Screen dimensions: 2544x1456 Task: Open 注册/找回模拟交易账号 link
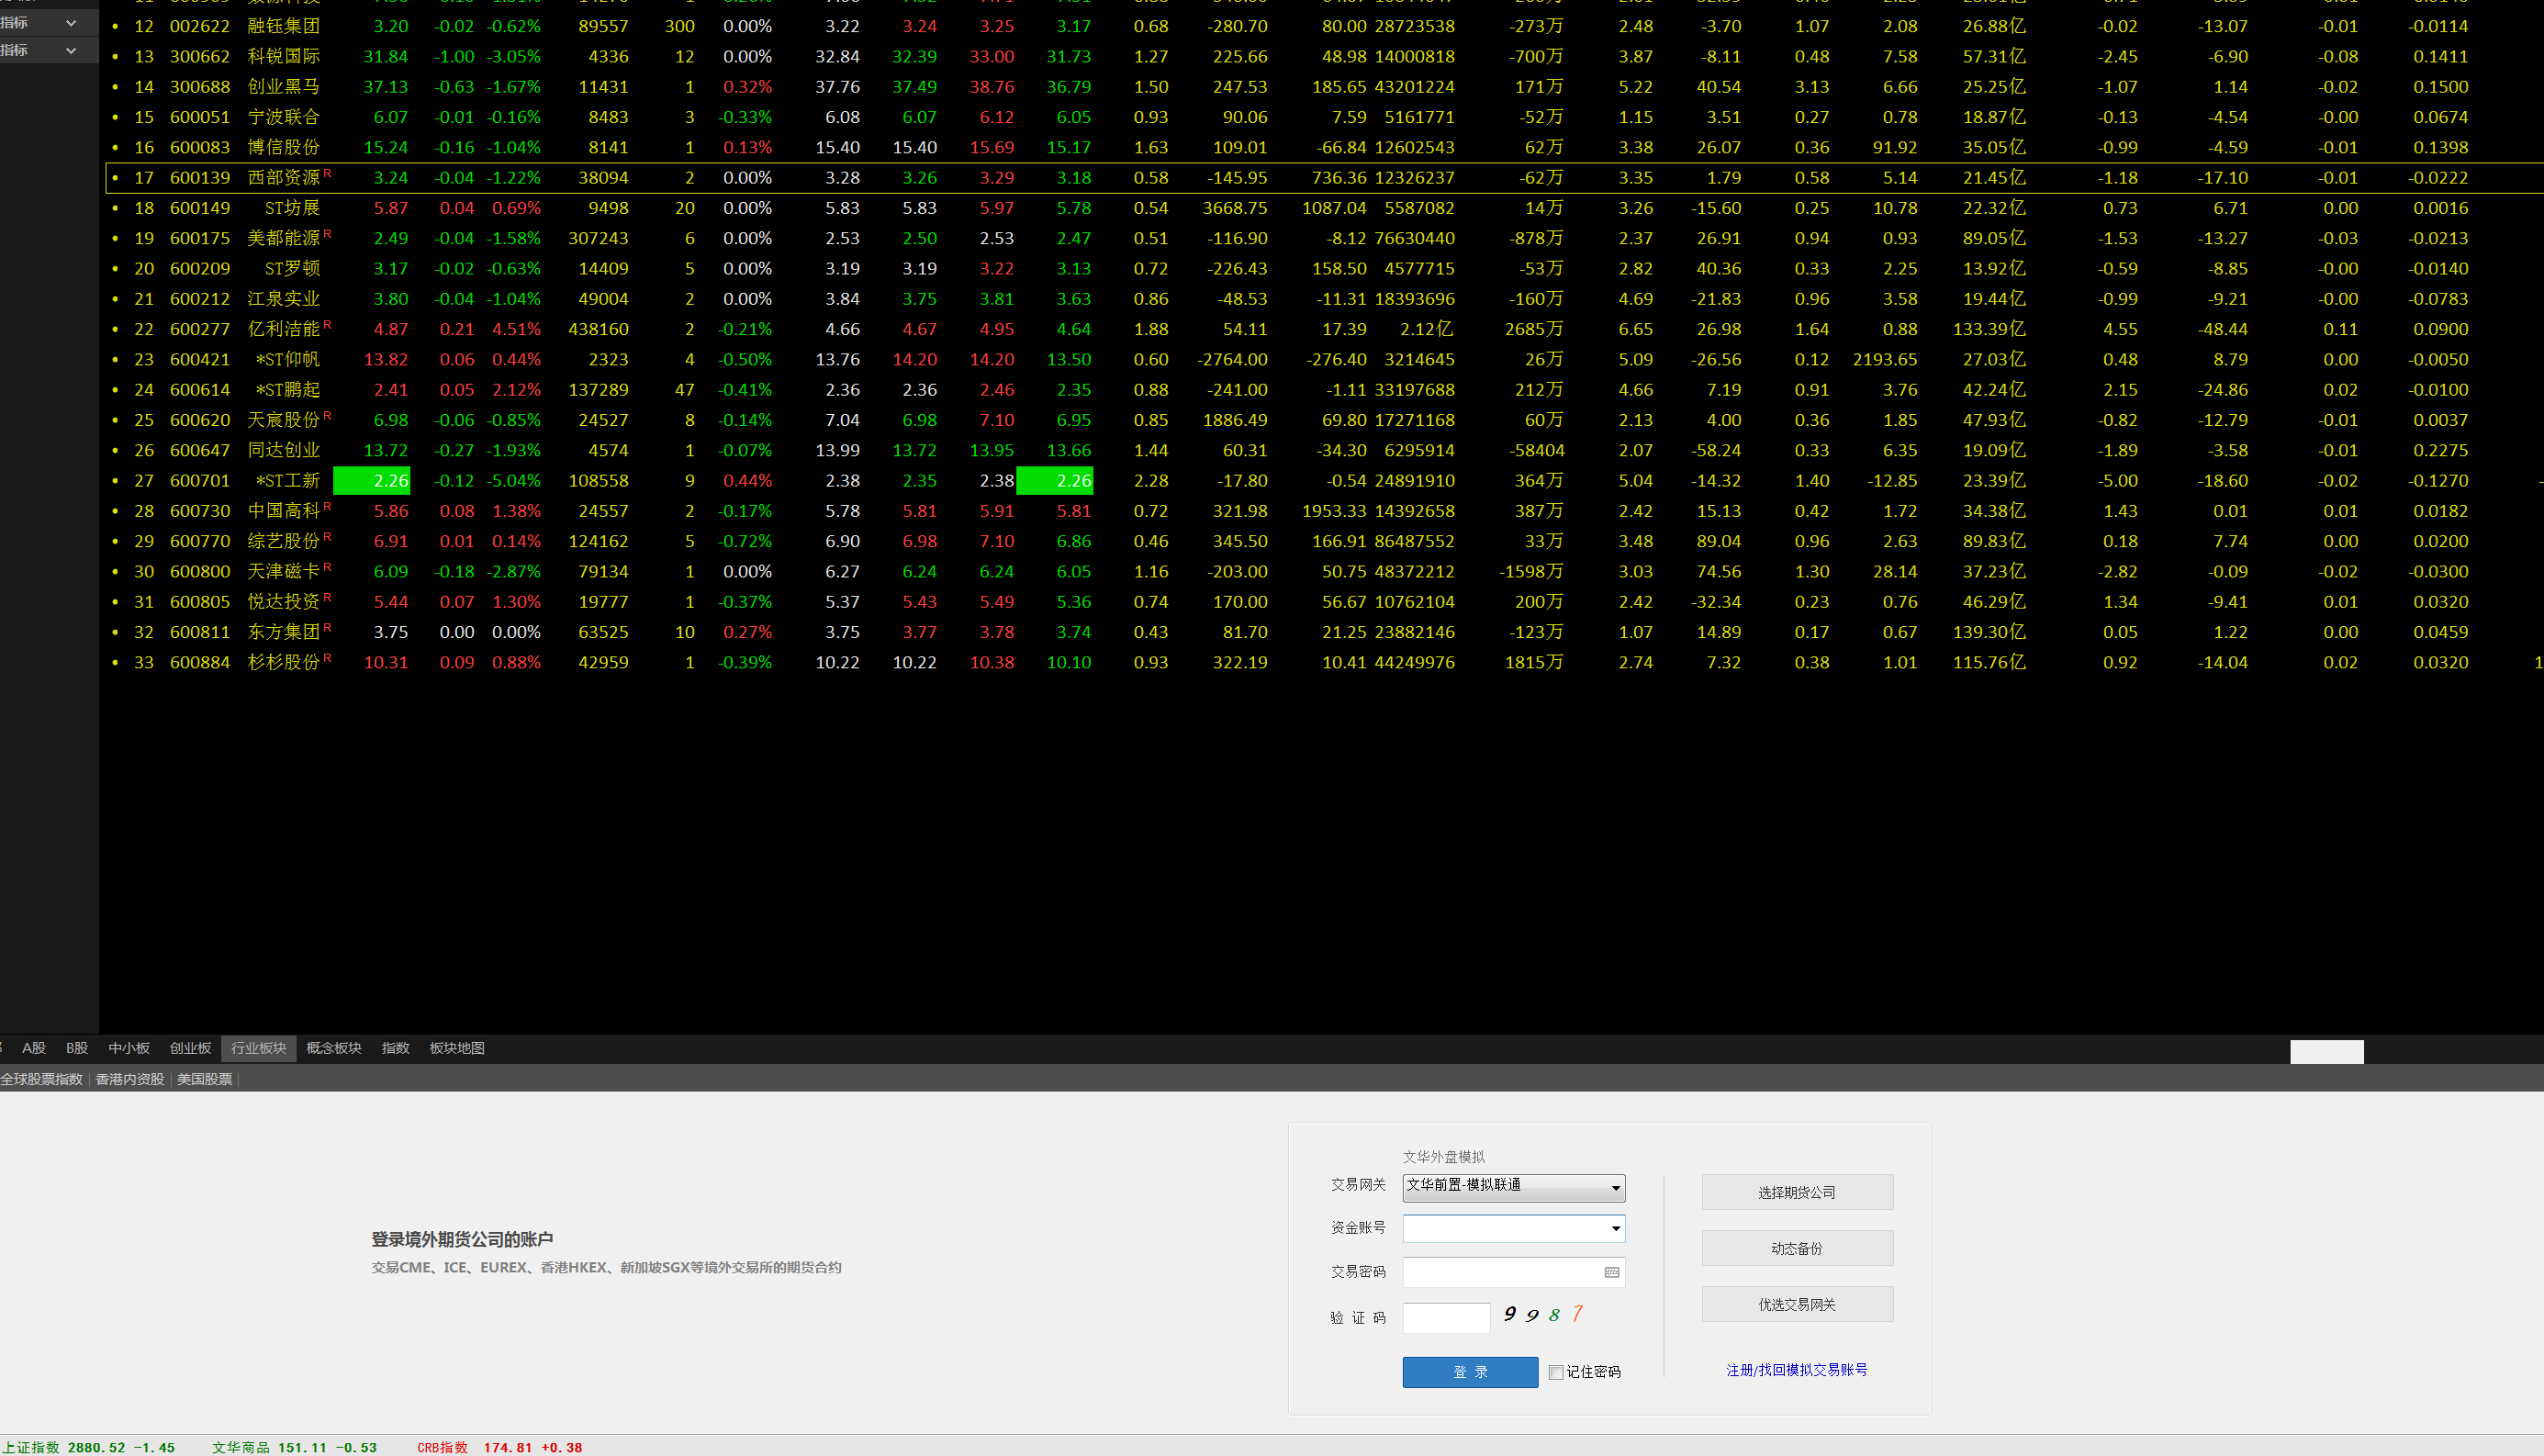click(x=1796, y=1370)
